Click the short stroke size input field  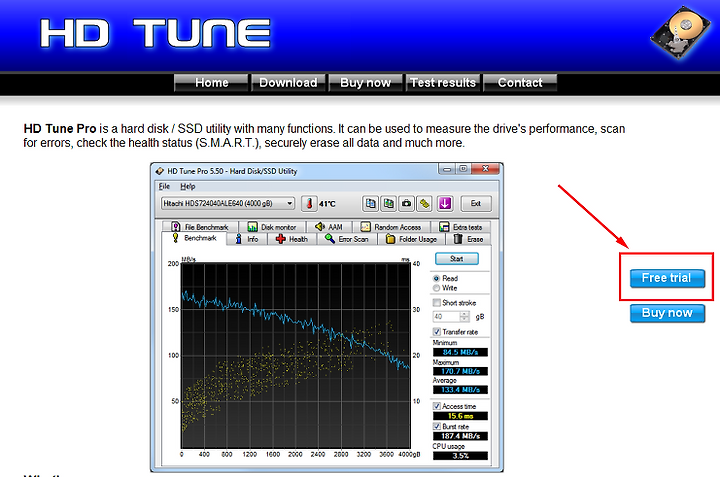pos(446,317)
